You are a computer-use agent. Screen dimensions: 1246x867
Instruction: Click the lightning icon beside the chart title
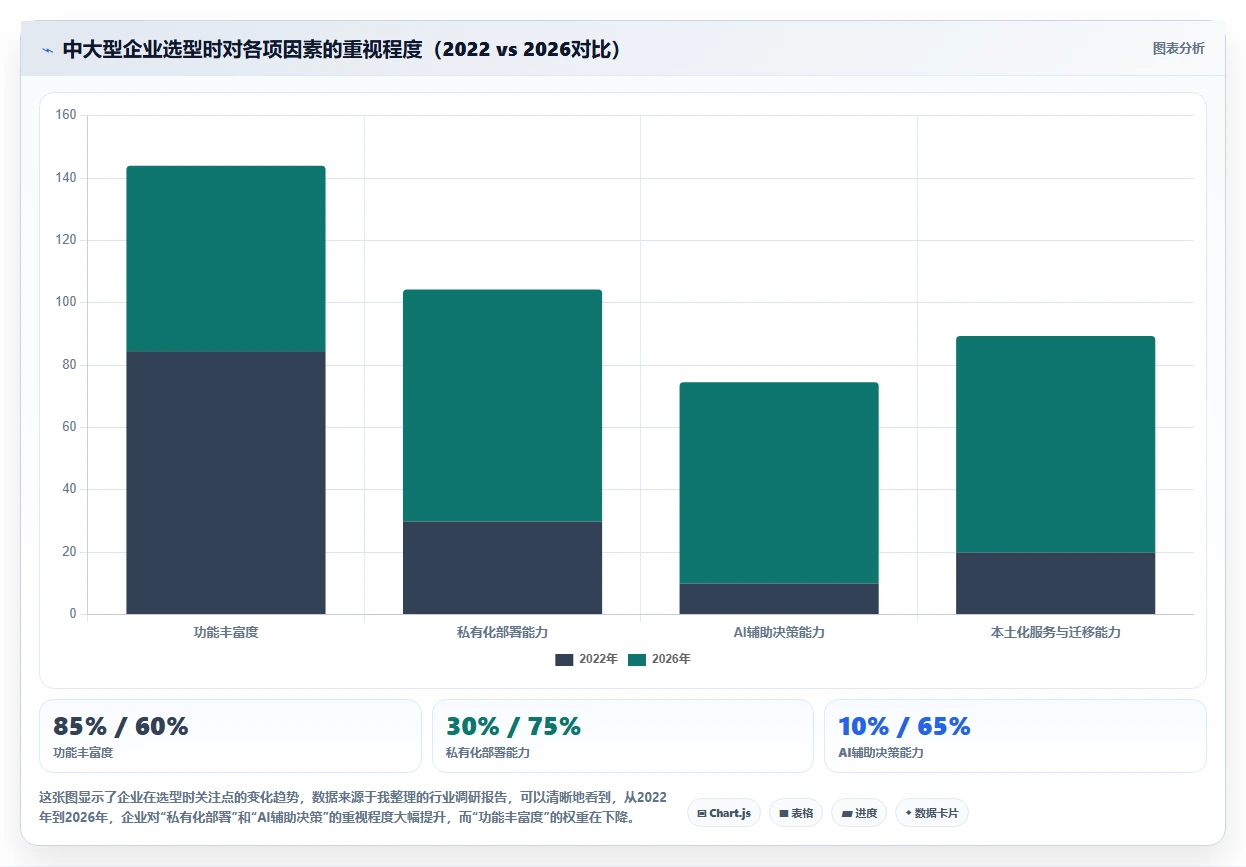47,49
